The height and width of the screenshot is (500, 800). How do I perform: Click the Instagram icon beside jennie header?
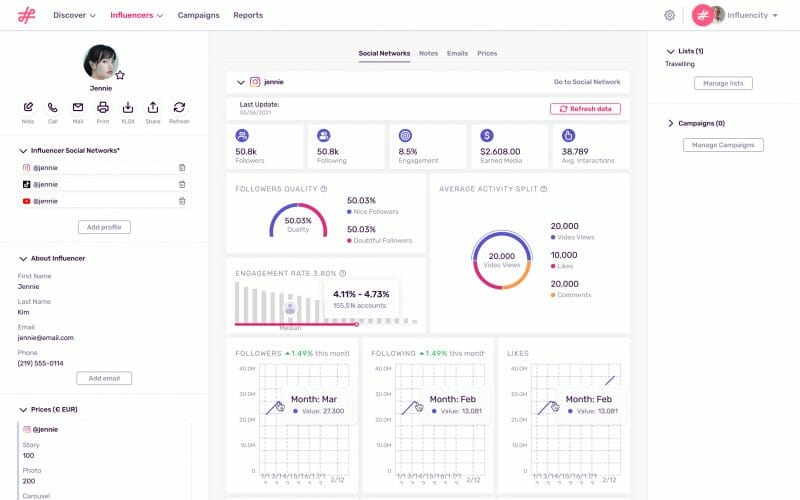[255, 82]
